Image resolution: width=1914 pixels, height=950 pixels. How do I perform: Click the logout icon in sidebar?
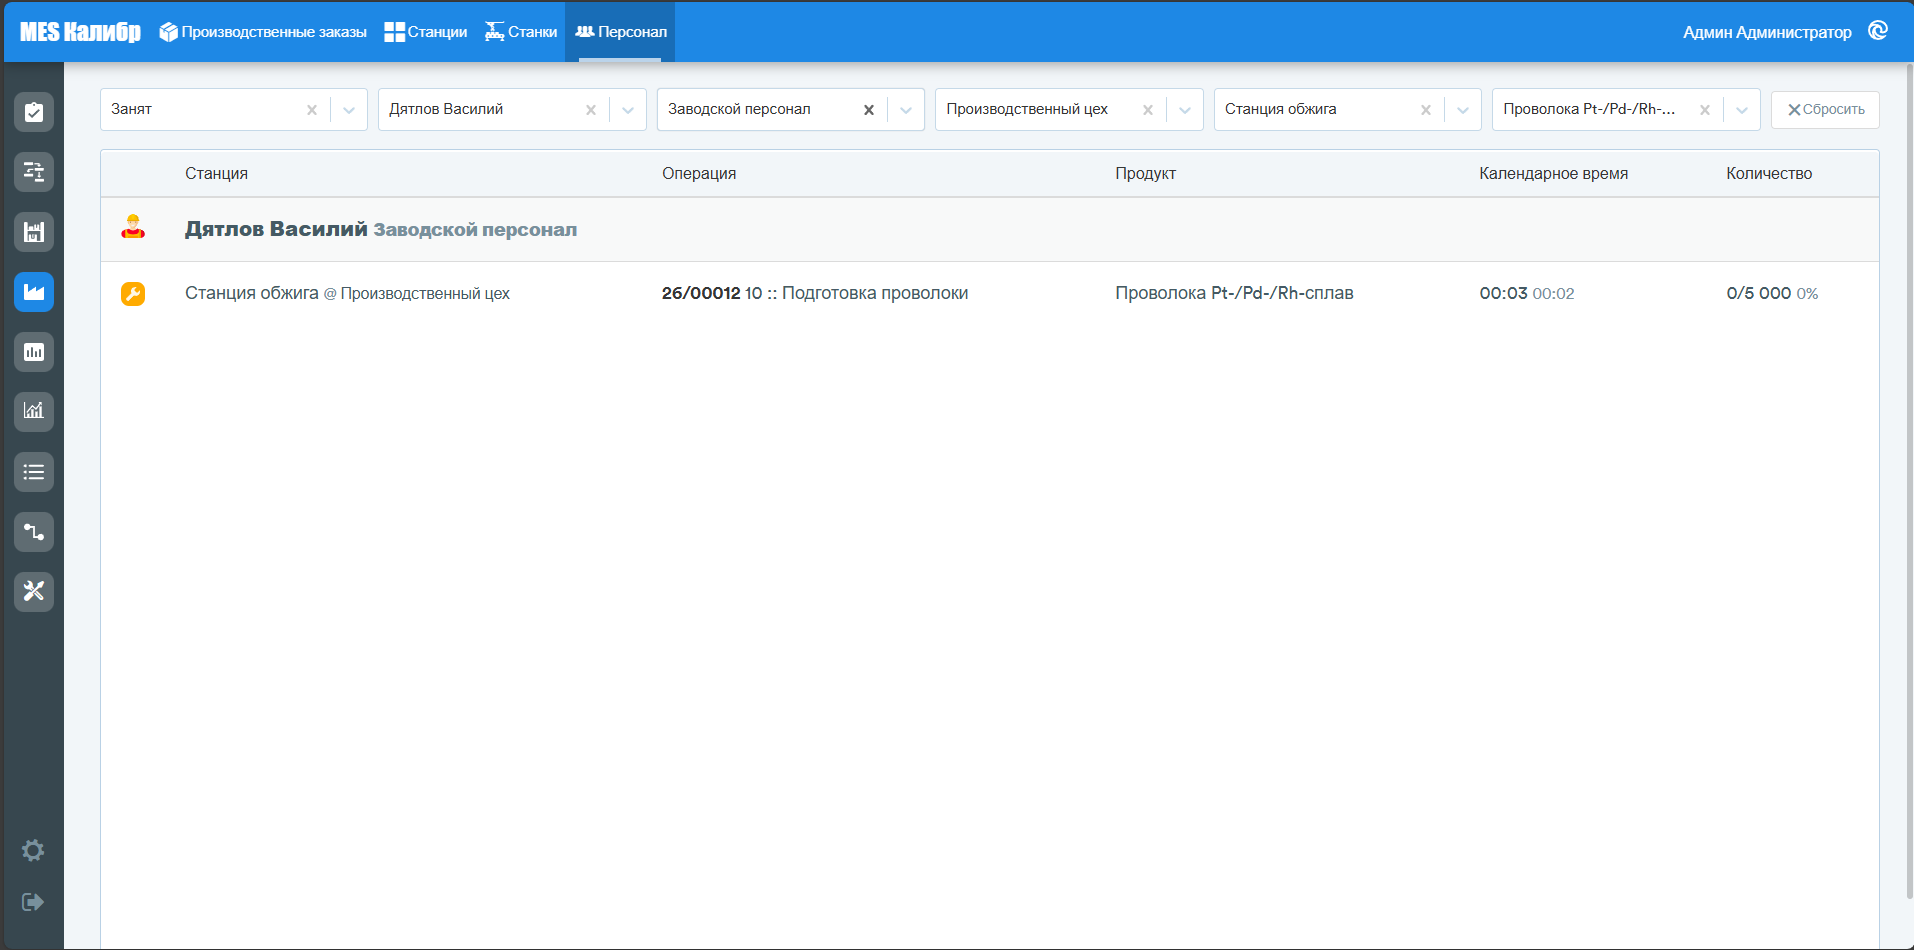click(x=33, y=902)
